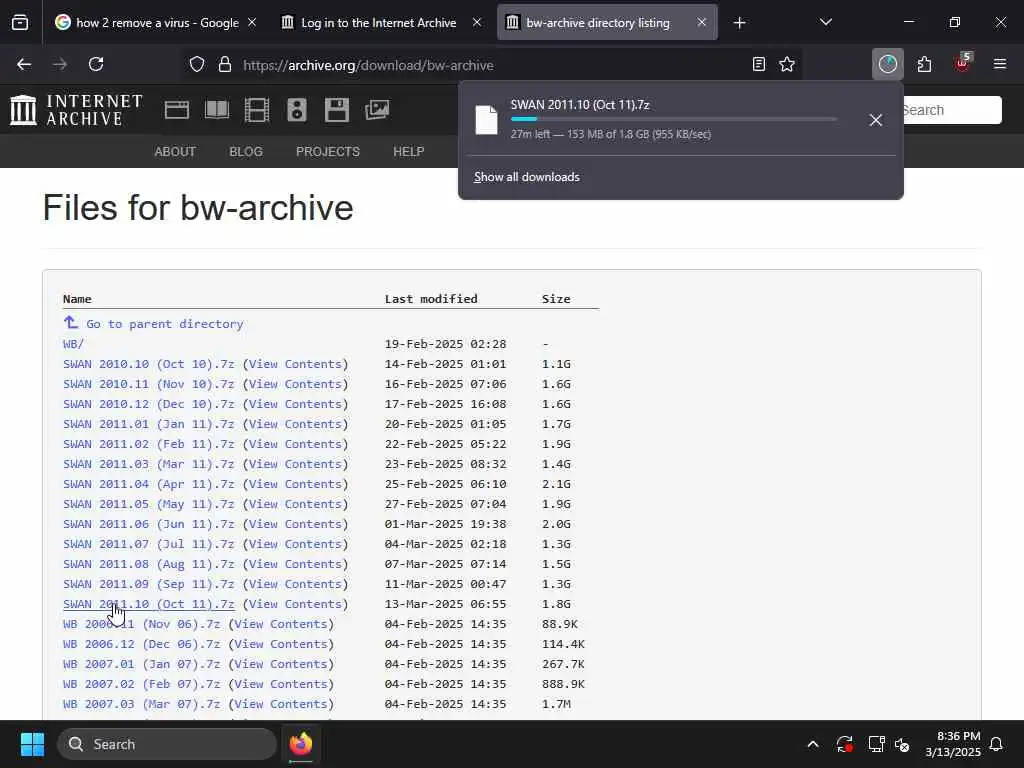
Task: Click the uBlock Origin extension icon
Action: pyautogui.click(x=962, y=63)
